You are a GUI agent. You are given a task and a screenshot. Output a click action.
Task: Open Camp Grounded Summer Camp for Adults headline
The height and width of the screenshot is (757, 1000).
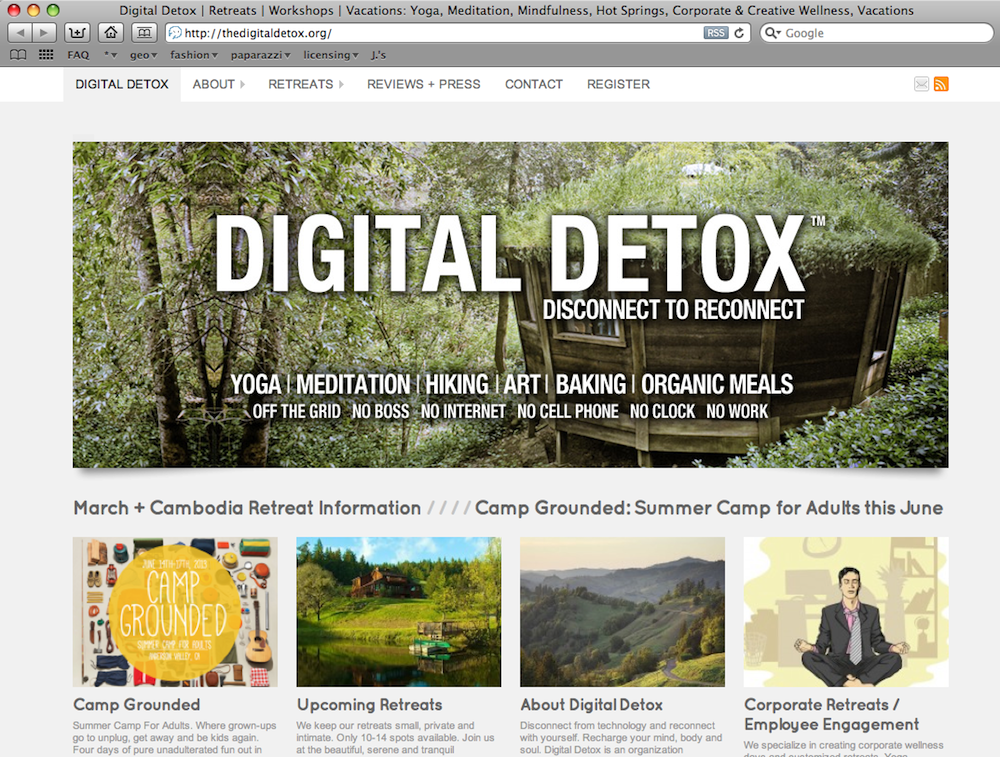point(709,508)
